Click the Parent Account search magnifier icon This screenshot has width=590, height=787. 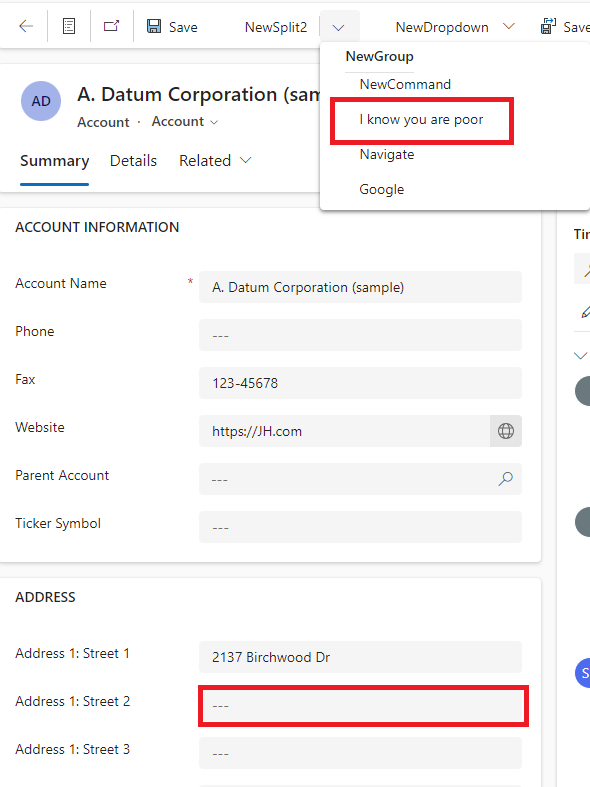click(x=505, y=479)
